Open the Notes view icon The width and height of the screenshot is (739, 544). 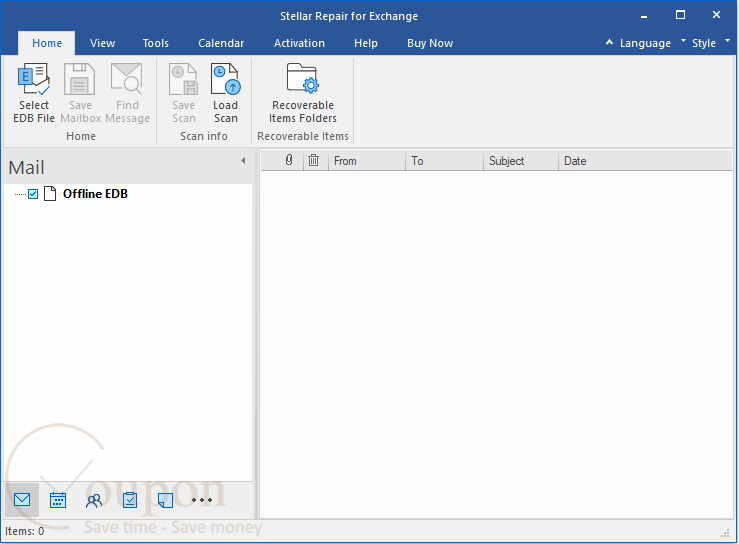click(x=165, y=500)
